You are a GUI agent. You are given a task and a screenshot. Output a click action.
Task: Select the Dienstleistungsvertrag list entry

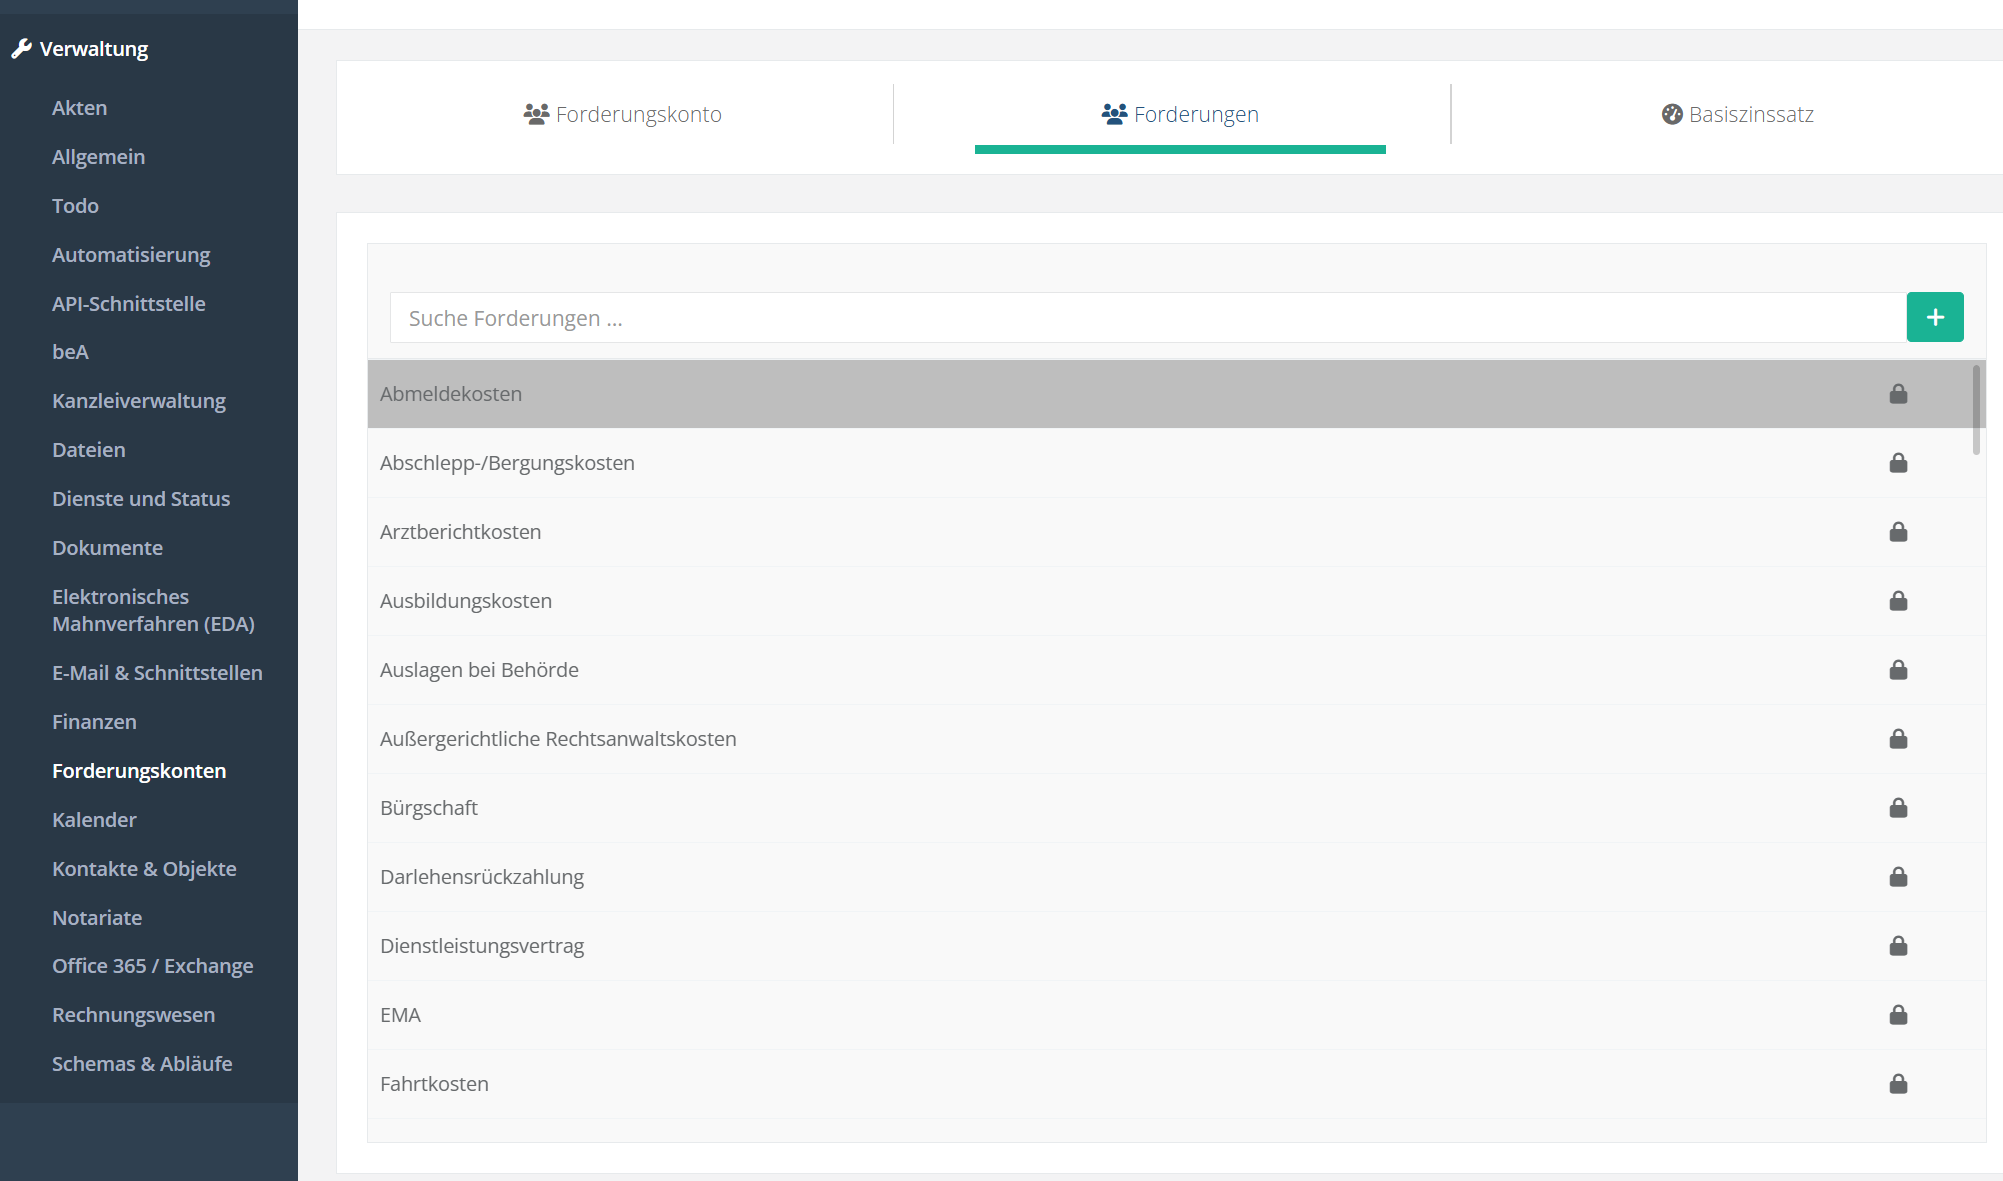coord(482,946)
